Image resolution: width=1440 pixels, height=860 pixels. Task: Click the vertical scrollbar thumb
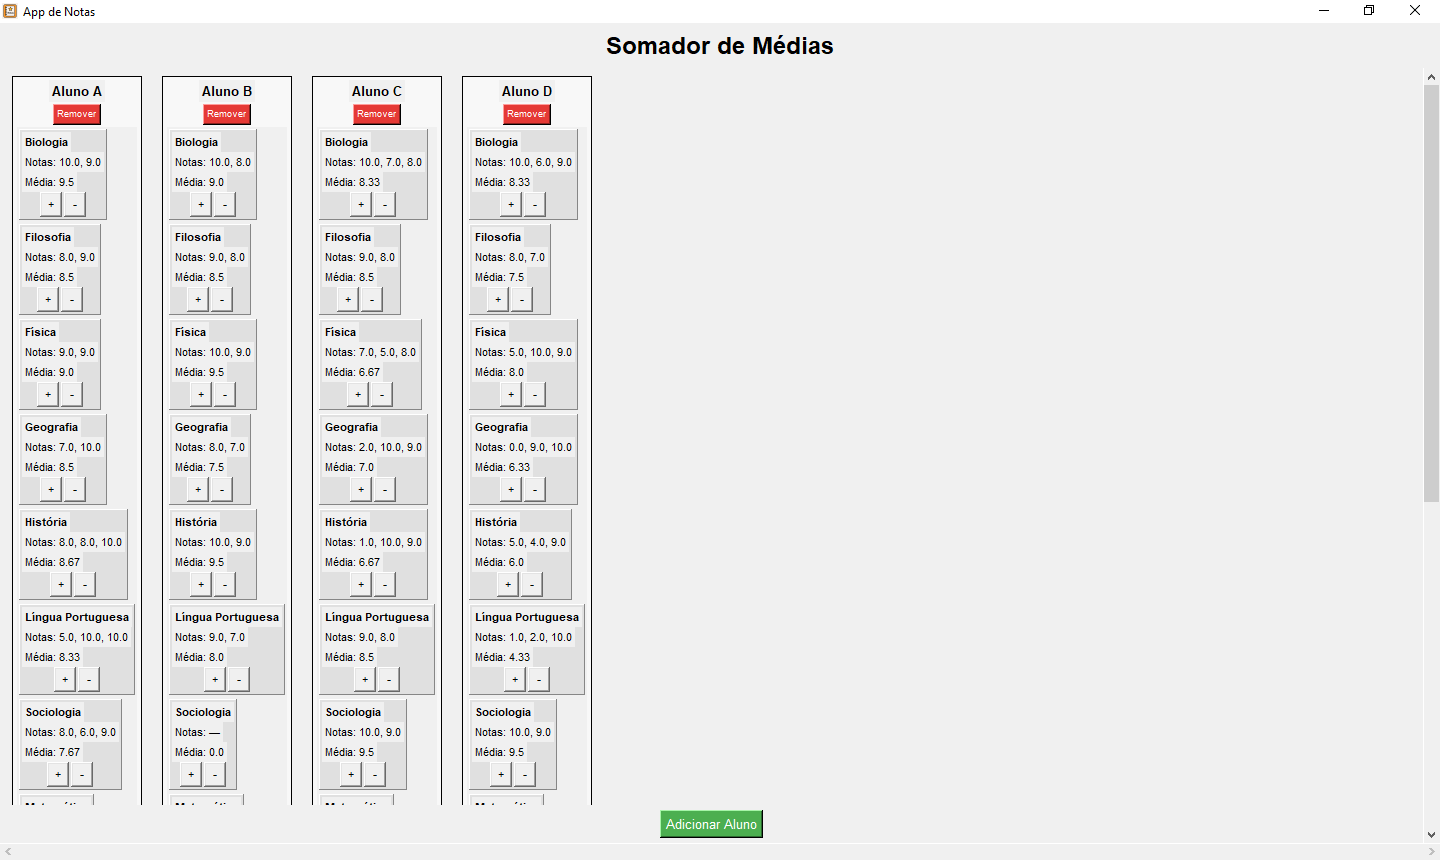pos(1431,293)
